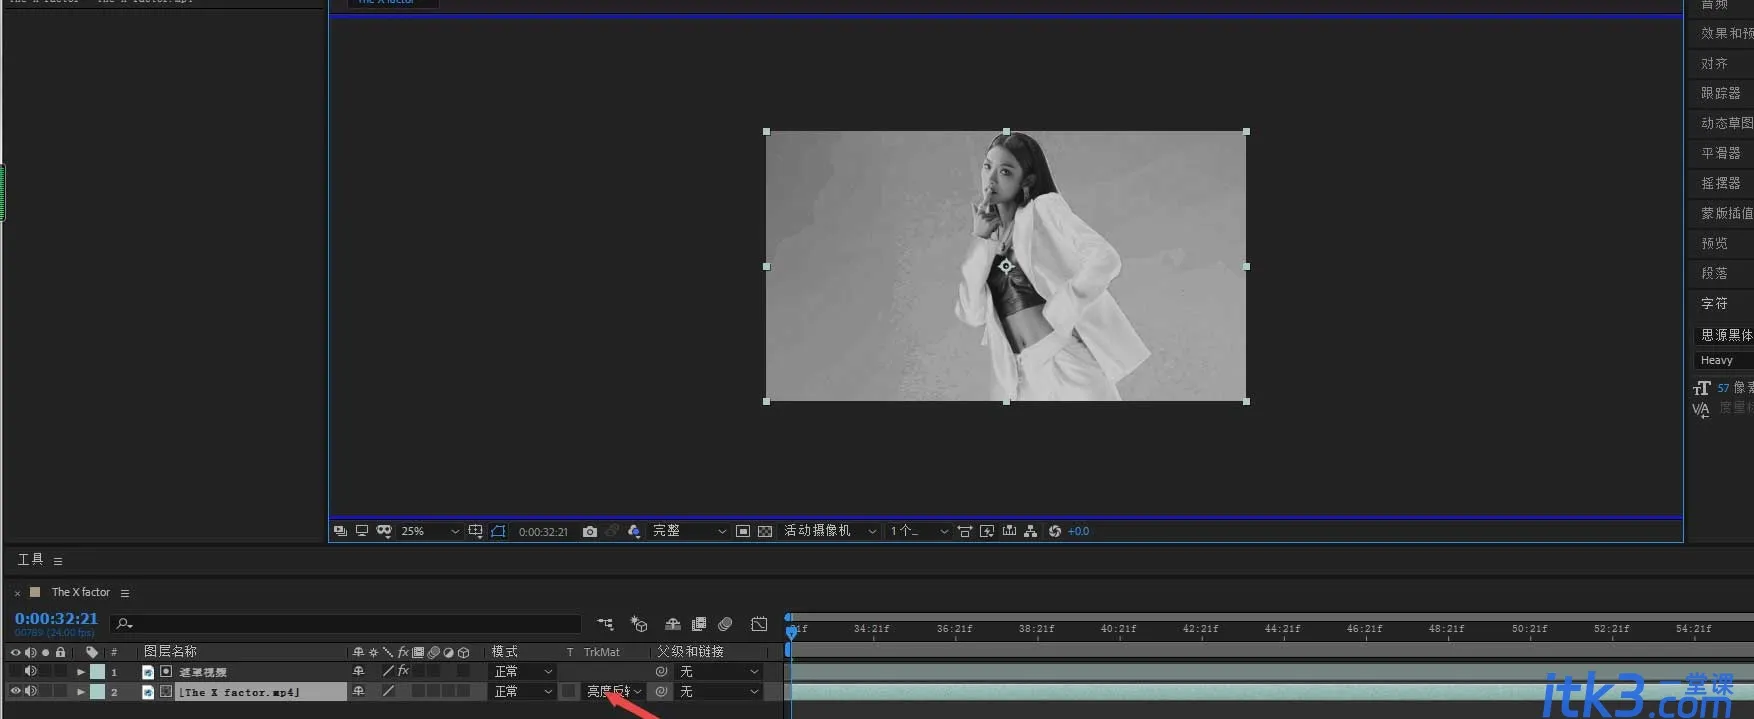Click the lock column header icon
This screenshot has height=719, width=1754.
pos(60,652)
